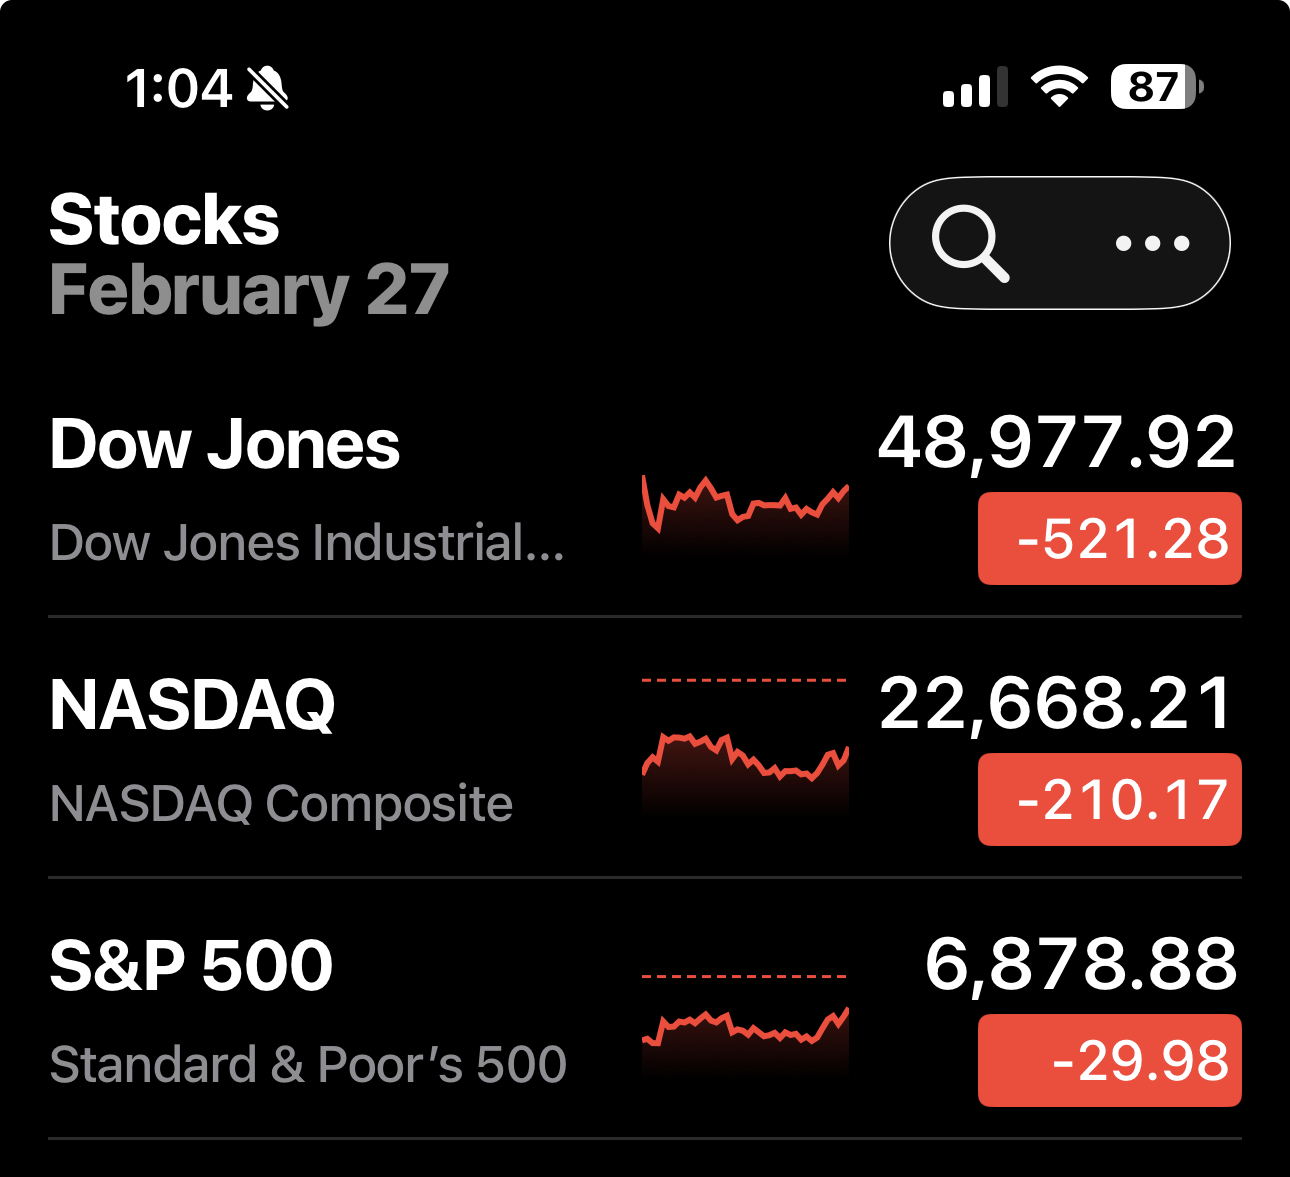Open the three-dot more options menu
Image resolution: width=1290 pixels, height=1177 pixels.
[x=1152, y=243]
